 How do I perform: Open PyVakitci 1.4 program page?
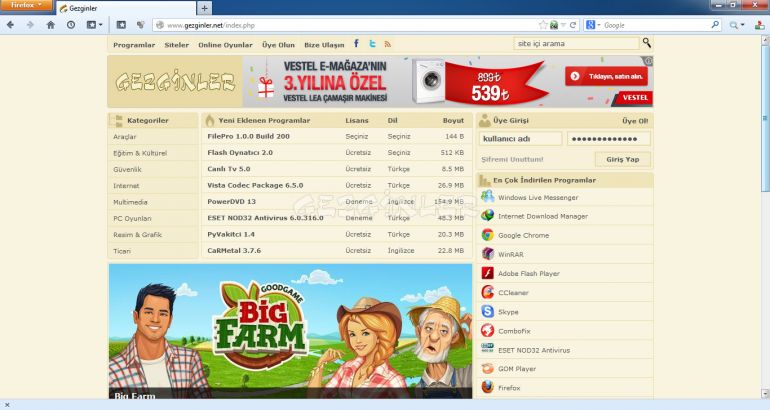(231, 234)
